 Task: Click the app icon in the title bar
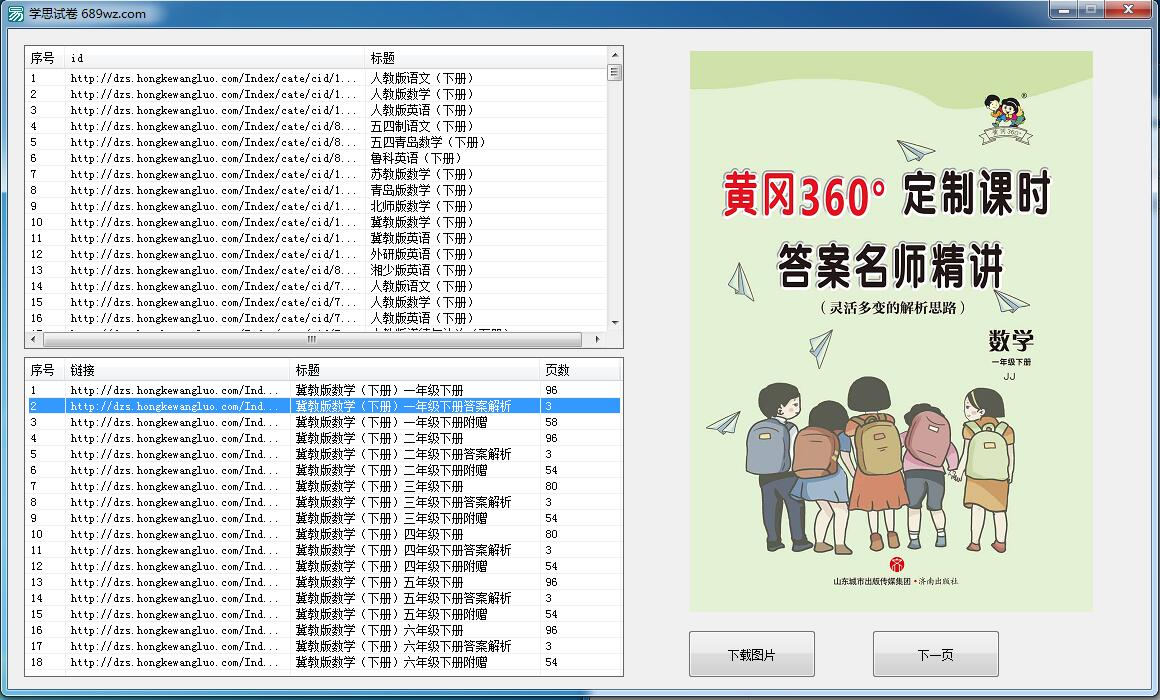click(15, 13)
